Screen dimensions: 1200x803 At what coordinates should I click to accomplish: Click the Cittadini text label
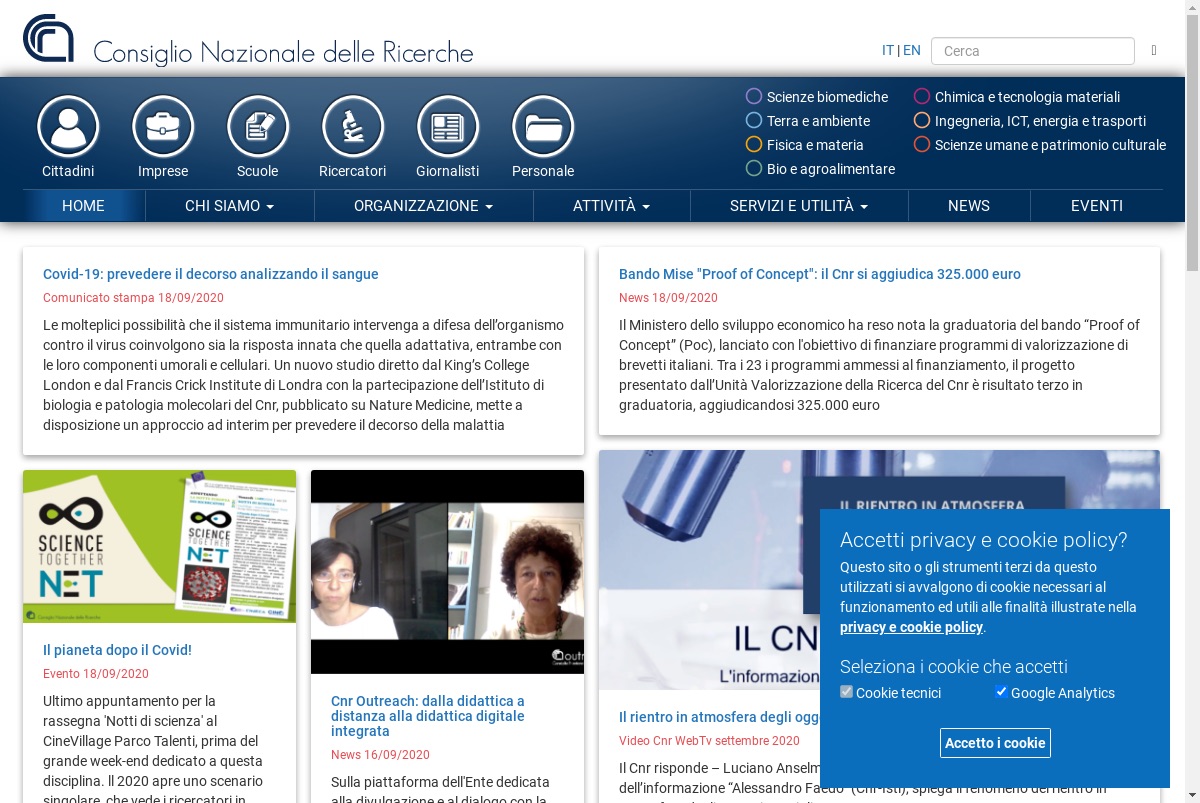click(x=68, y=171)
